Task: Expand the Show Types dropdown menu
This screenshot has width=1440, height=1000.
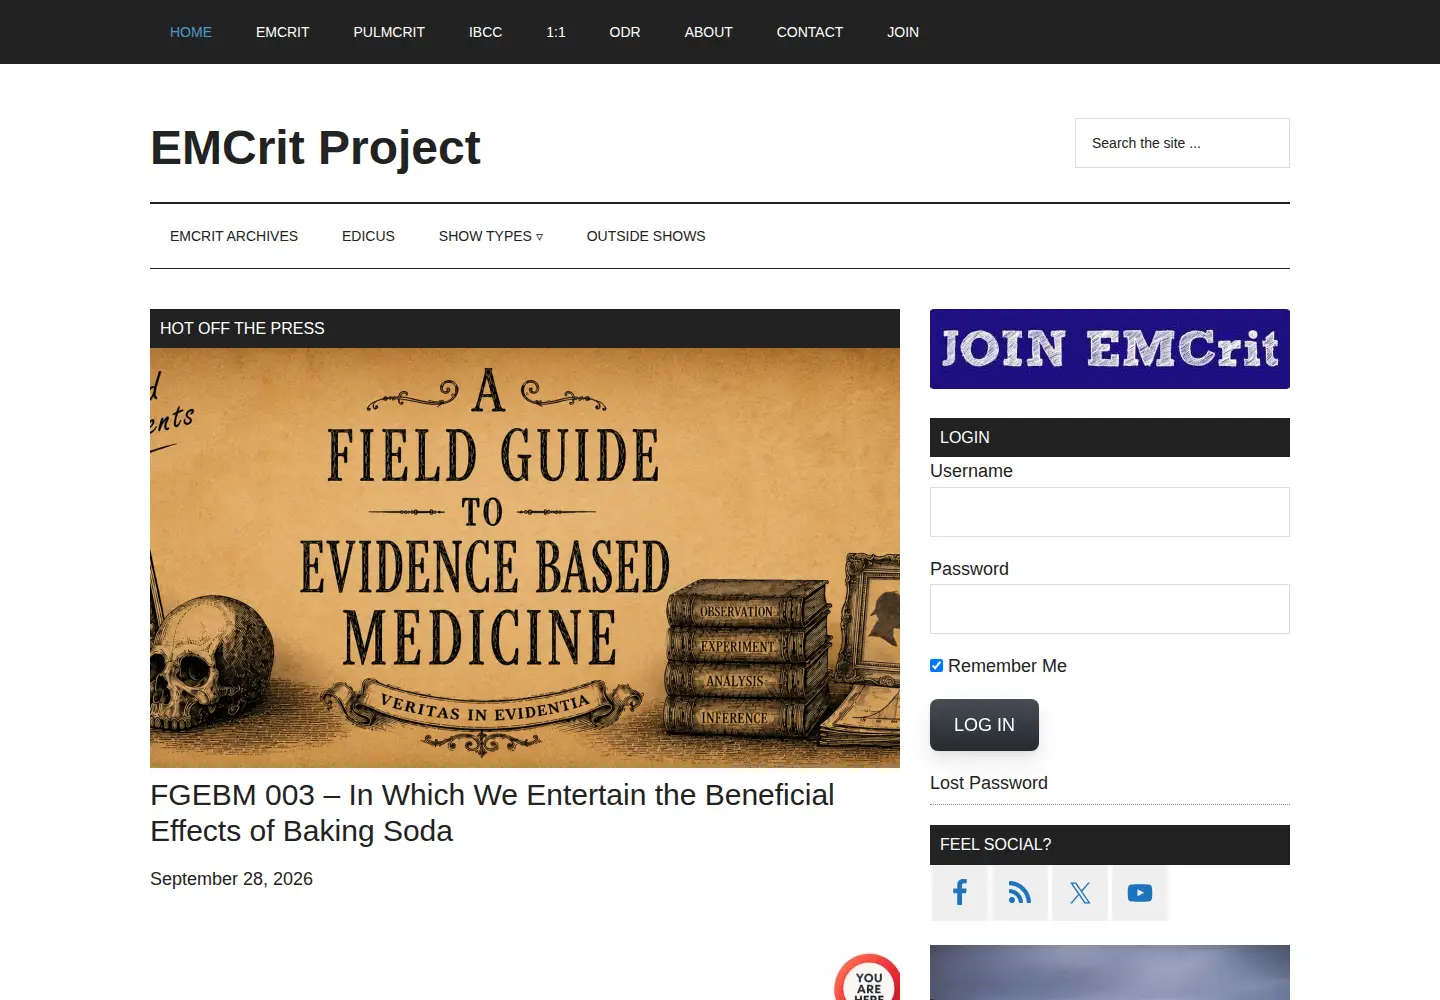Action: (x=491, y=236)
